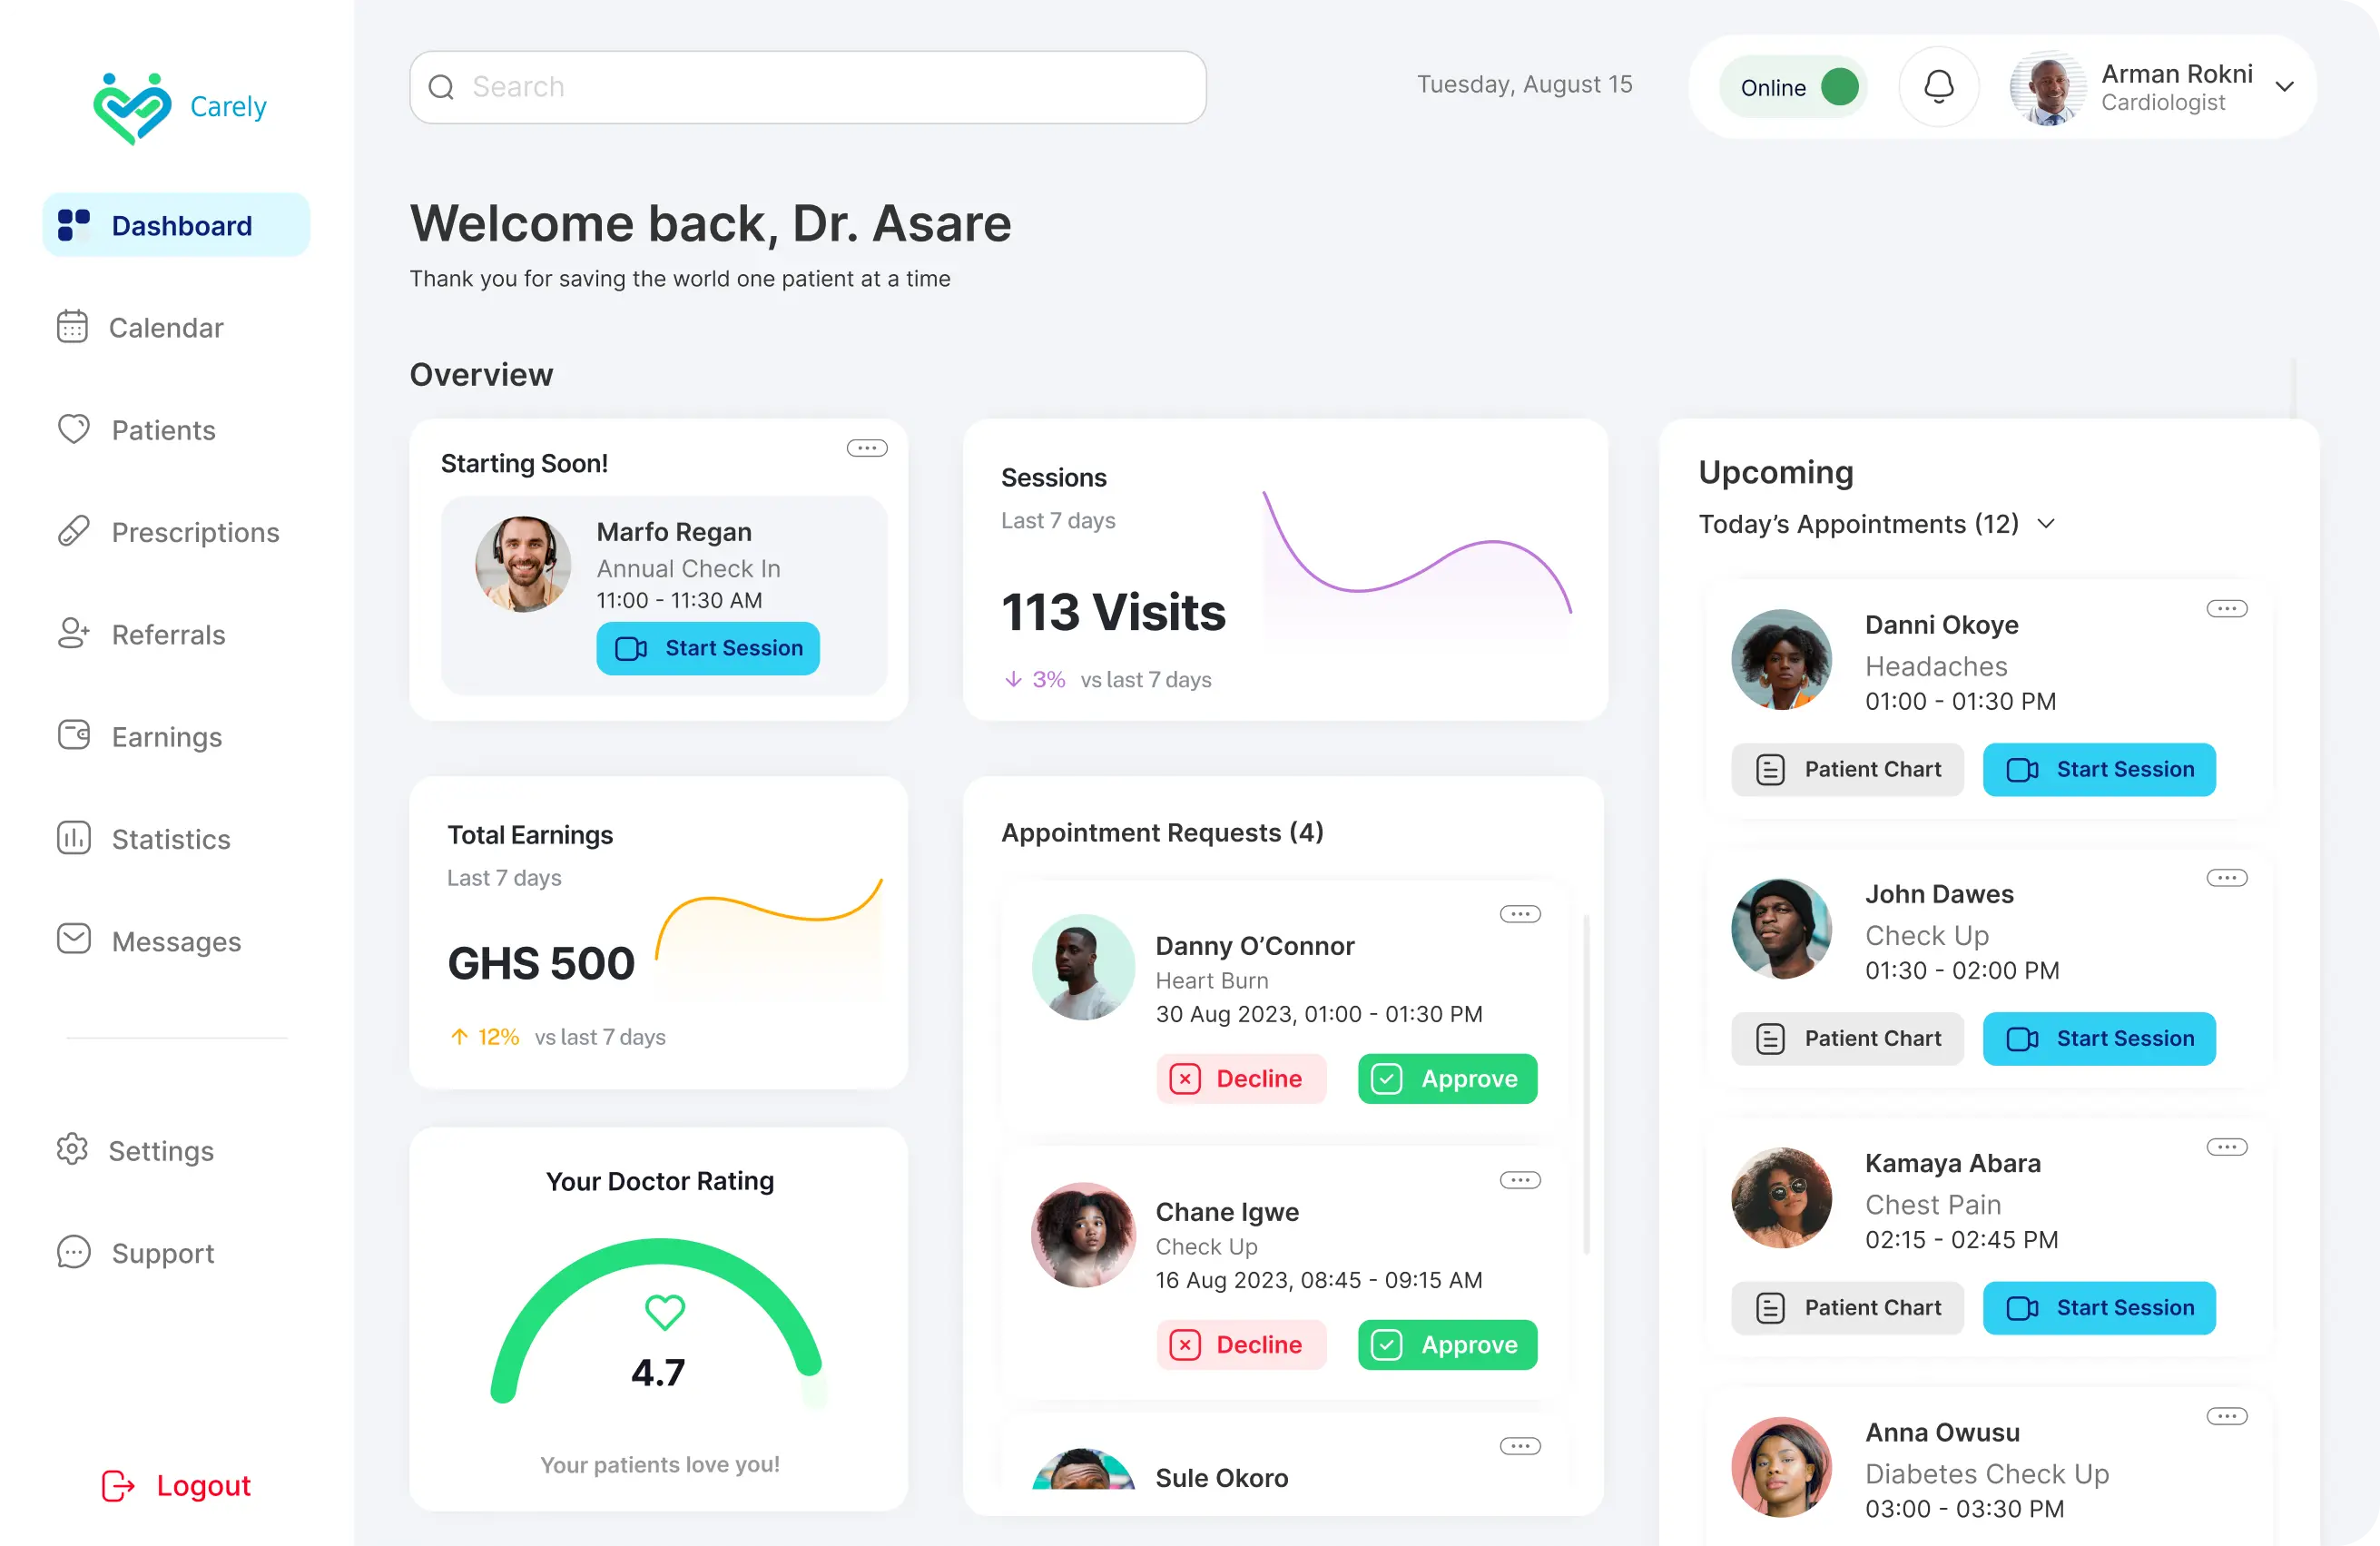Click the Statistics chart sidebar icon

[73, 838]
